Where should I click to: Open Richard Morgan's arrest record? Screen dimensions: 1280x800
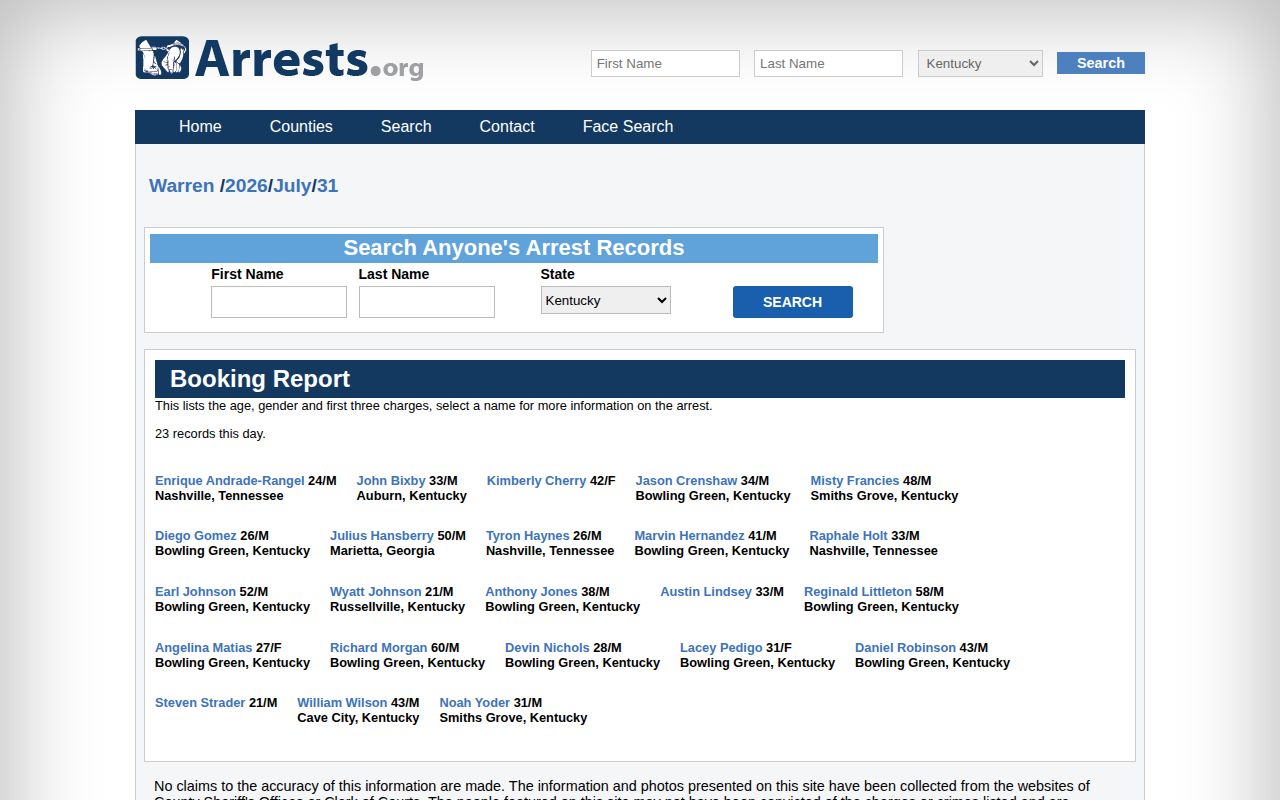click(x=379, y=648)
